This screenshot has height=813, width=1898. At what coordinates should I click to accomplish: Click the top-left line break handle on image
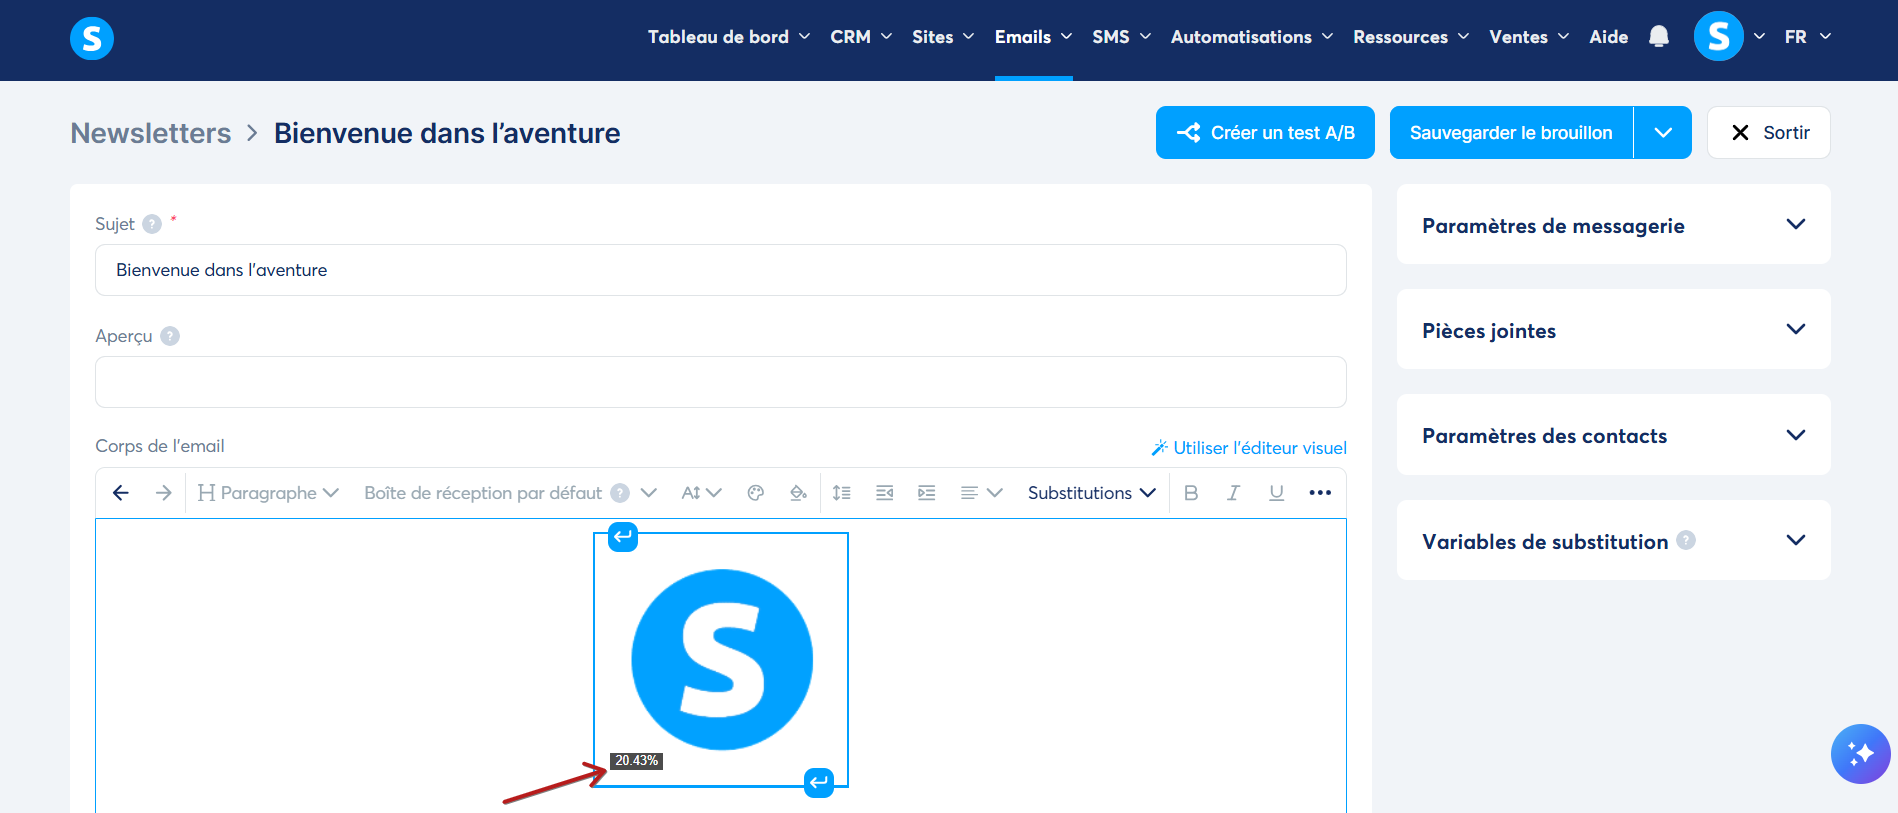[623, 537]
